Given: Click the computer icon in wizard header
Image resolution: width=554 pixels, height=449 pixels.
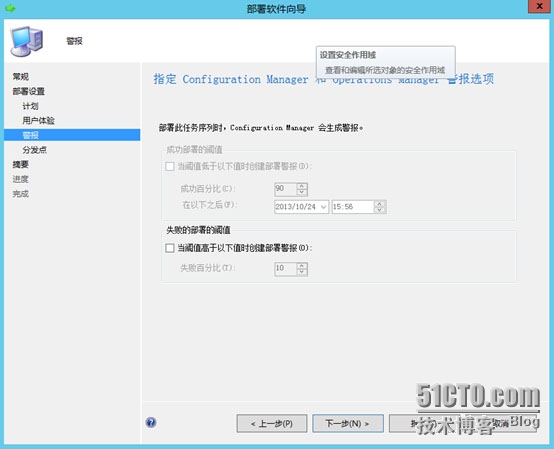Looking at the screenshot, I should [27, 41].
